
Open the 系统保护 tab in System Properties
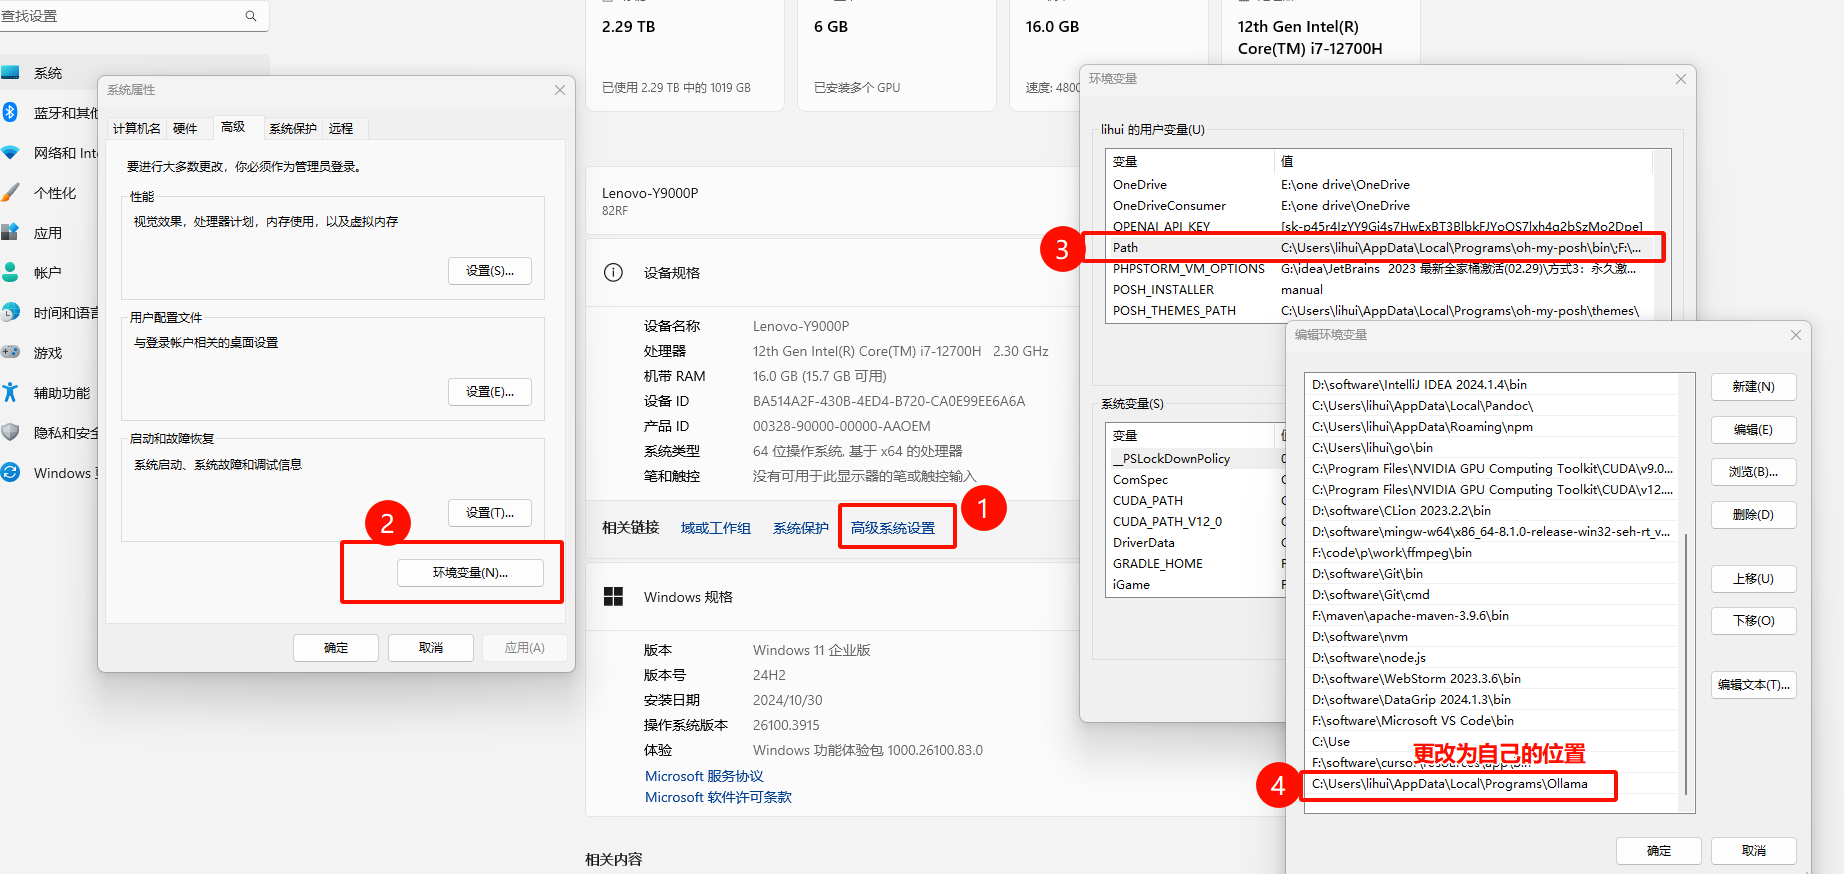[x=292, y=128]
